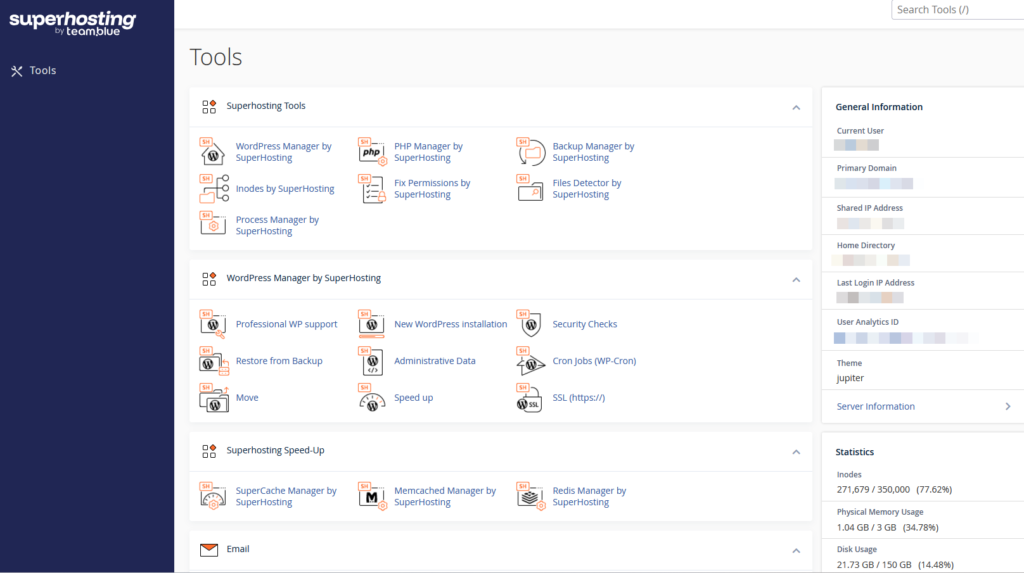Click the Speed up link
The height and width of the screenshot is (573, 1024).
pyautogui.click(x=413, y=397)
